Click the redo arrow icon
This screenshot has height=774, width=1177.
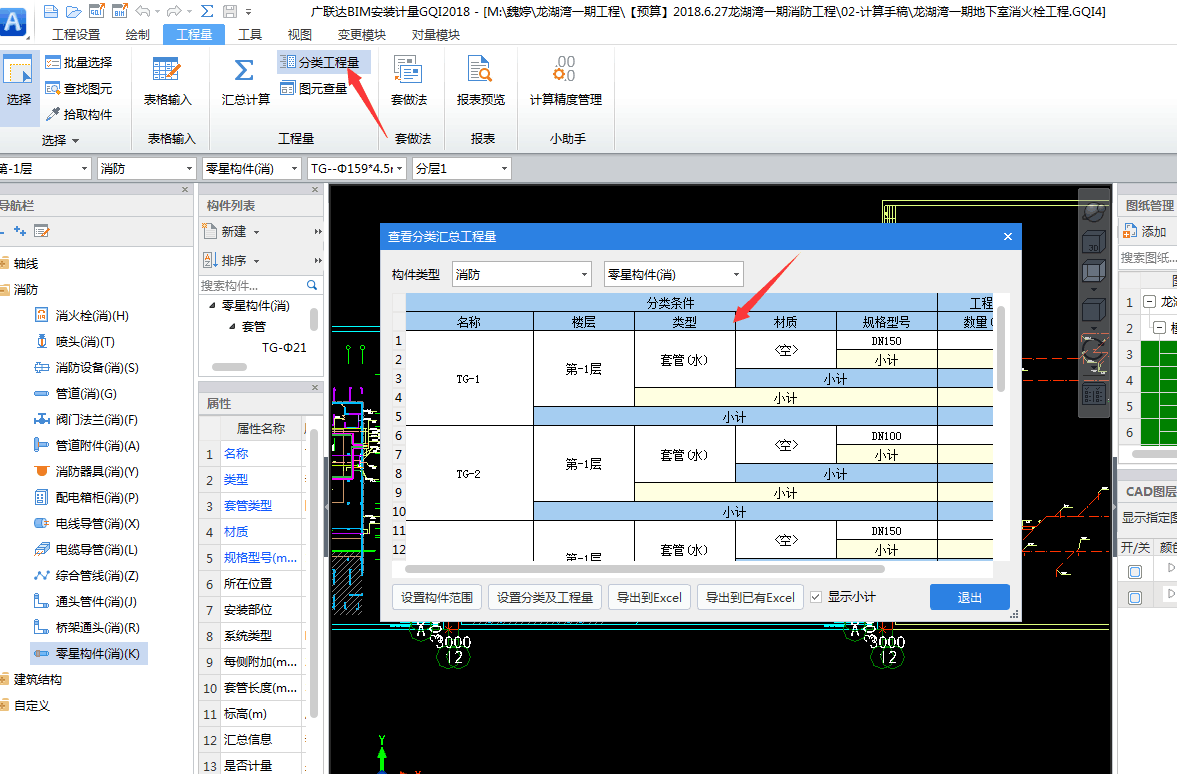coord(174,11)
